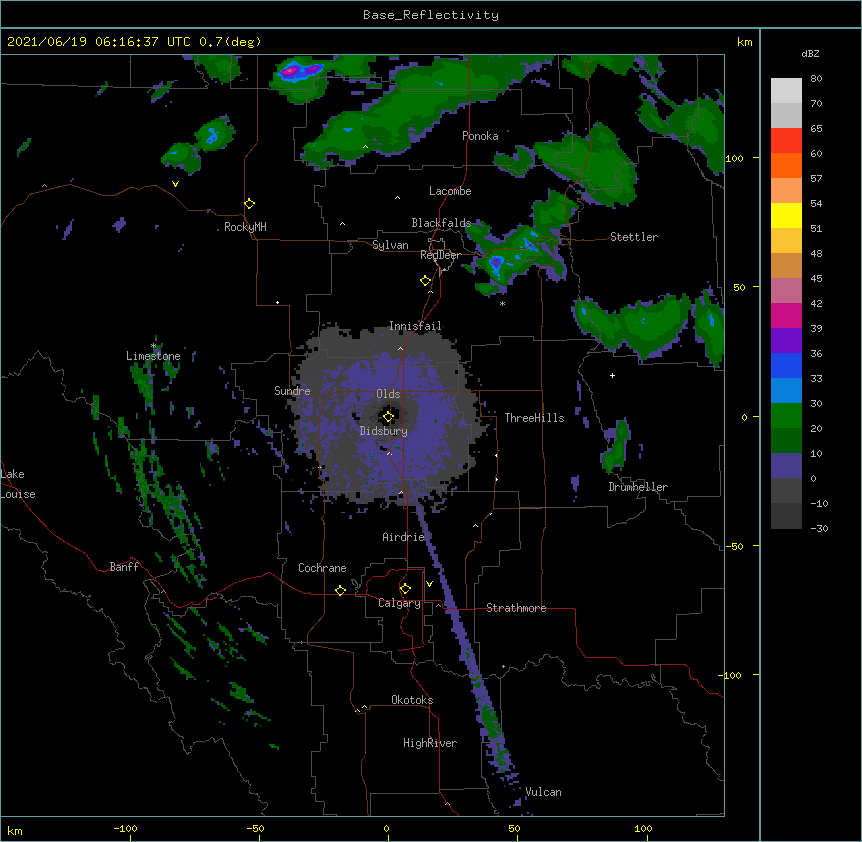Screen dimensions: 862x842
Task: Click the white plus marker north of Drumheller
Action: [612, 375]
